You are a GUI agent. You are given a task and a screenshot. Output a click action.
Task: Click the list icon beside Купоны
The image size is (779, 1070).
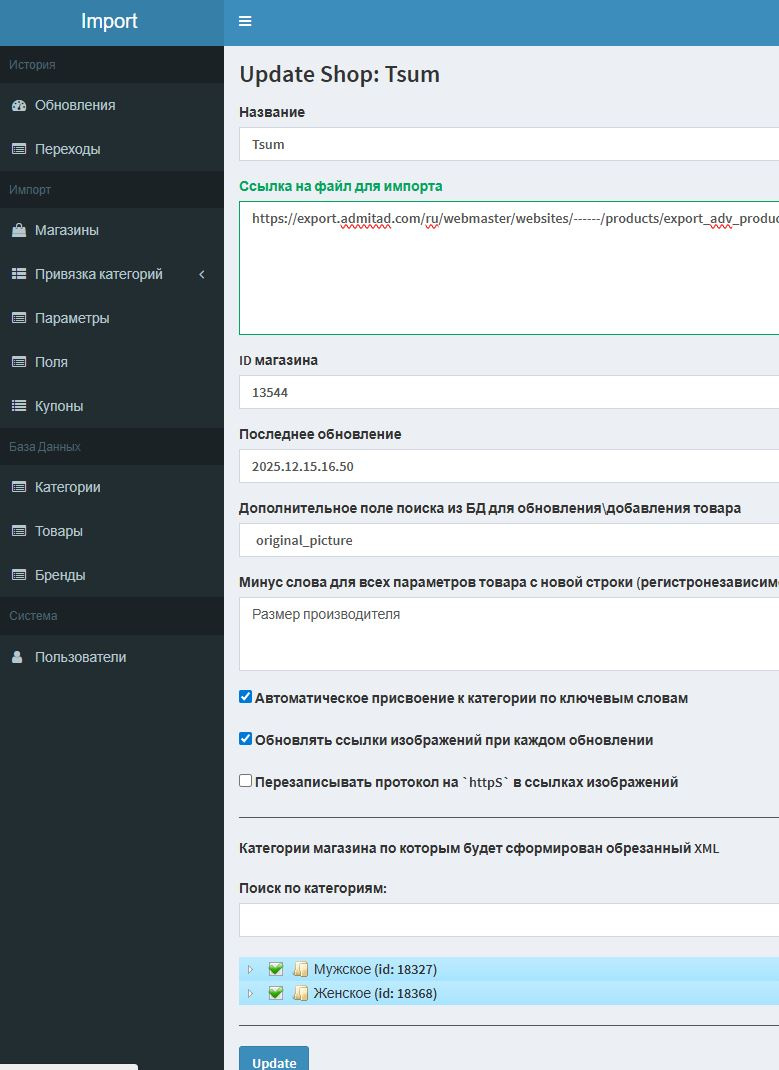pos(18,406)
